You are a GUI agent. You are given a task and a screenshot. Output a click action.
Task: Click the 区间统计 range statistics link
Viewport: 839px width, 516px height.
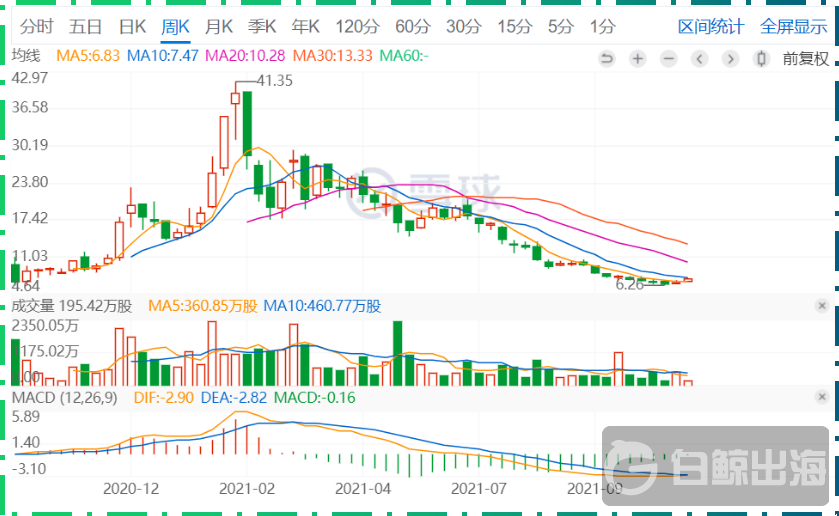click(x=710, y=27)
